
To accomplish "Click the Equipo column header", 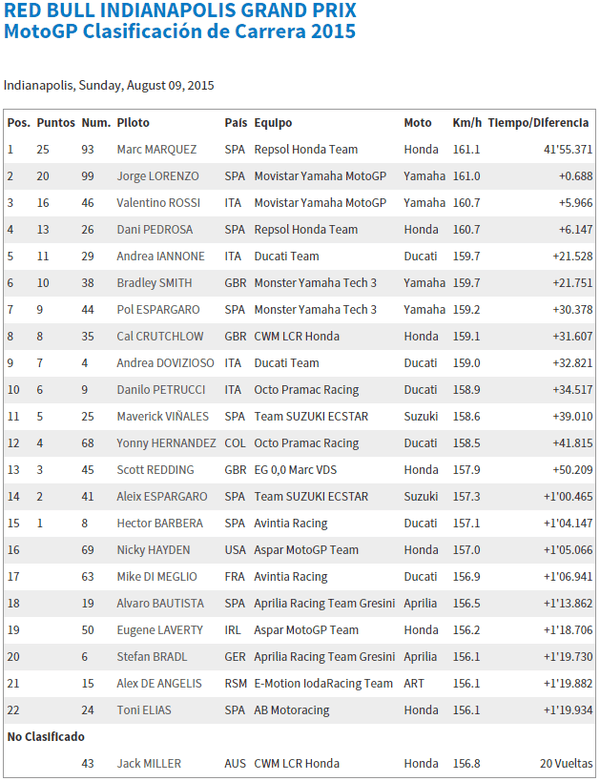I will coord(273,123).
